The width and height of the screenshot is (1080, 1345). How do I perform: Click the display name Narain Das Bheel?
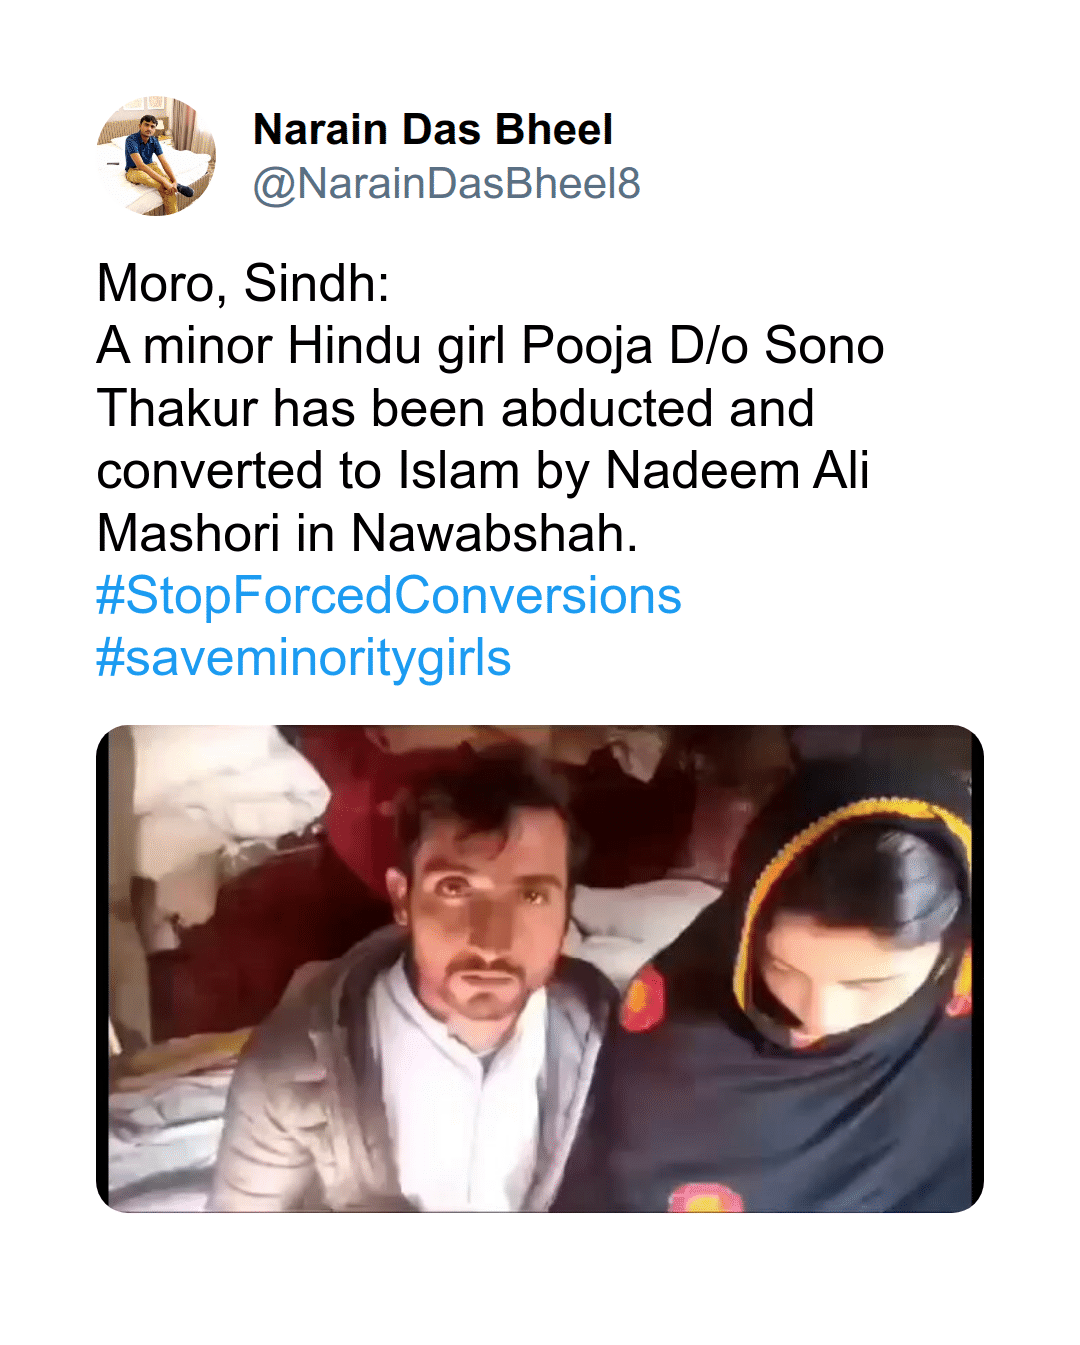coord(432,130)
